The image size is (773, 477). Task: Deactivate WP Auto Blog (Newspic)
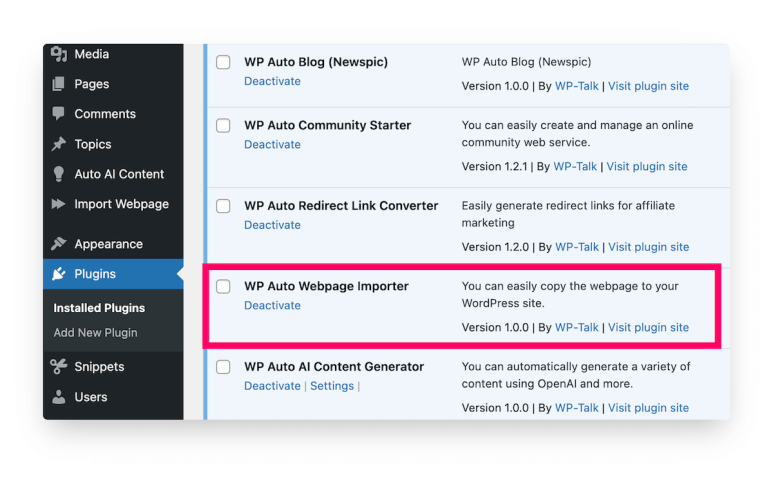(272, 81)
